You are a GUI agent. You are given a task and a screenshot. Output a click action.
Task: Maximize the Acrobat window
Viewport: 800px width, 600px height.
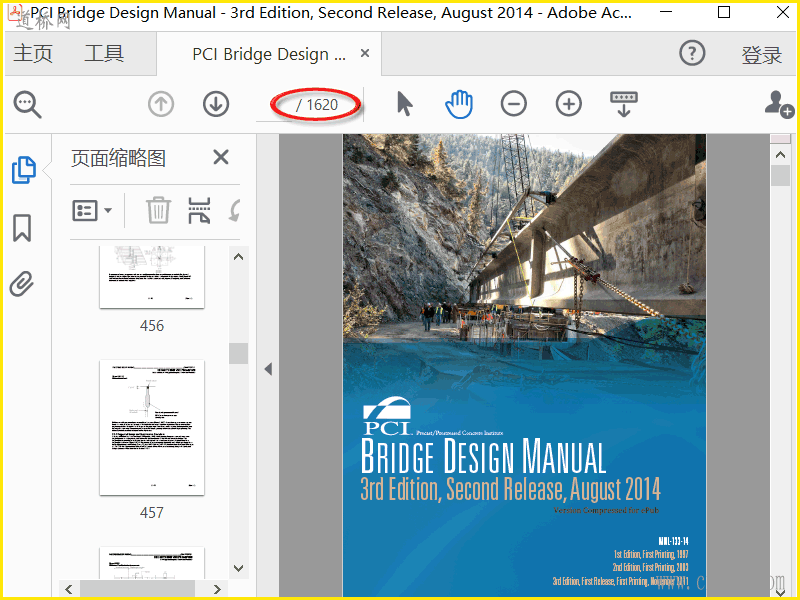724,12
